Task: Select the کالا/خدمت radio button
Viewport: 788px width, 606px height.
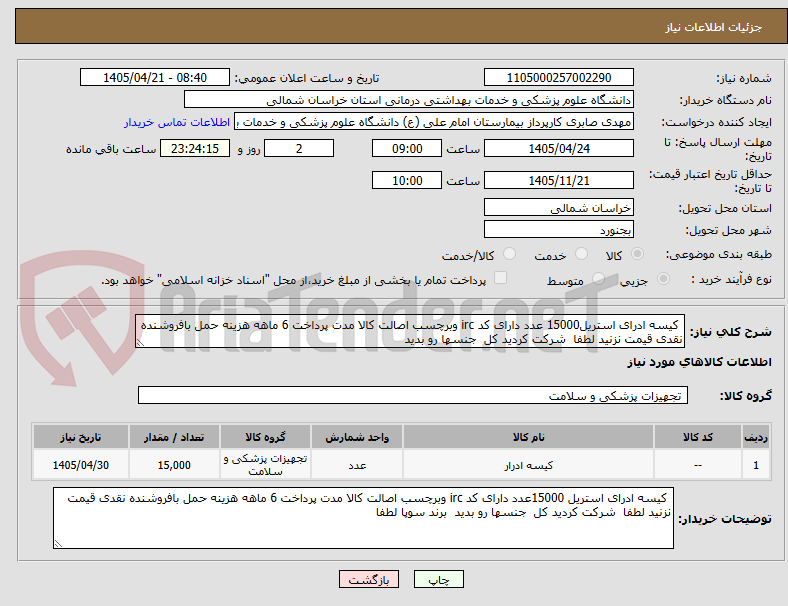Action: point(510,254)
